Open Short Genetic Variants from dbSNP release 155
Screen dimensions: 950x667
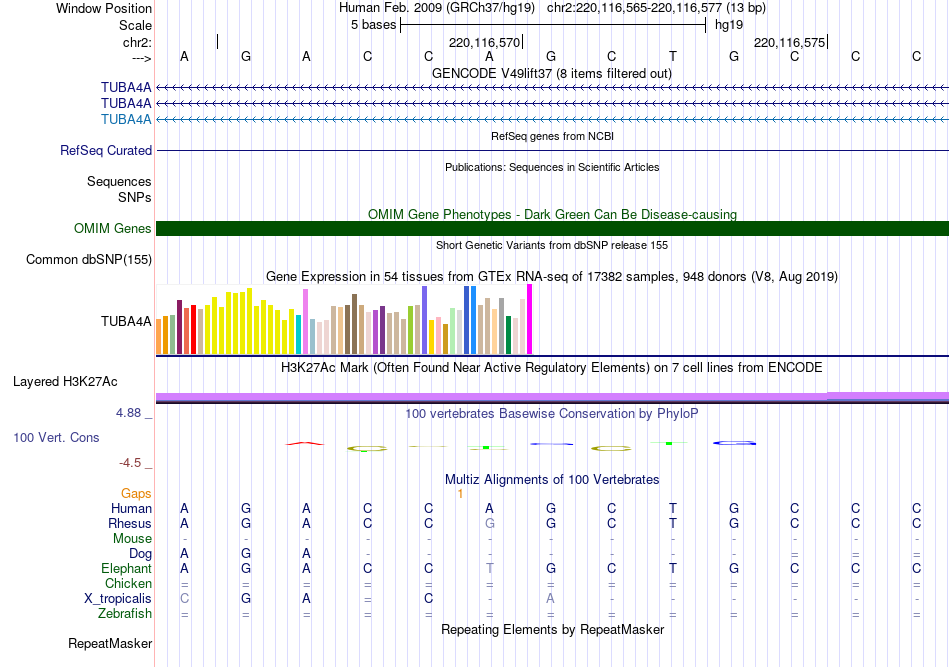click(552, 245)
